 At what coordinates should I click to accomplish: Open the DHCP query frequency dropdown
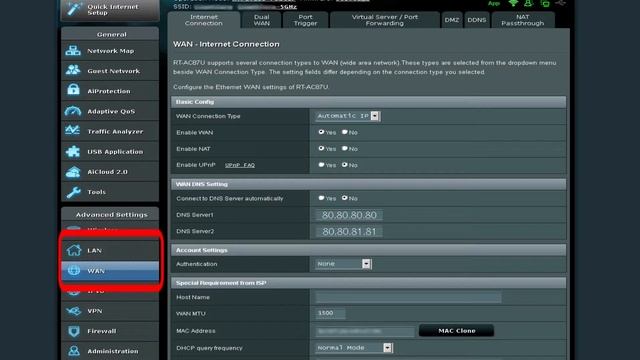coord(354,348)
